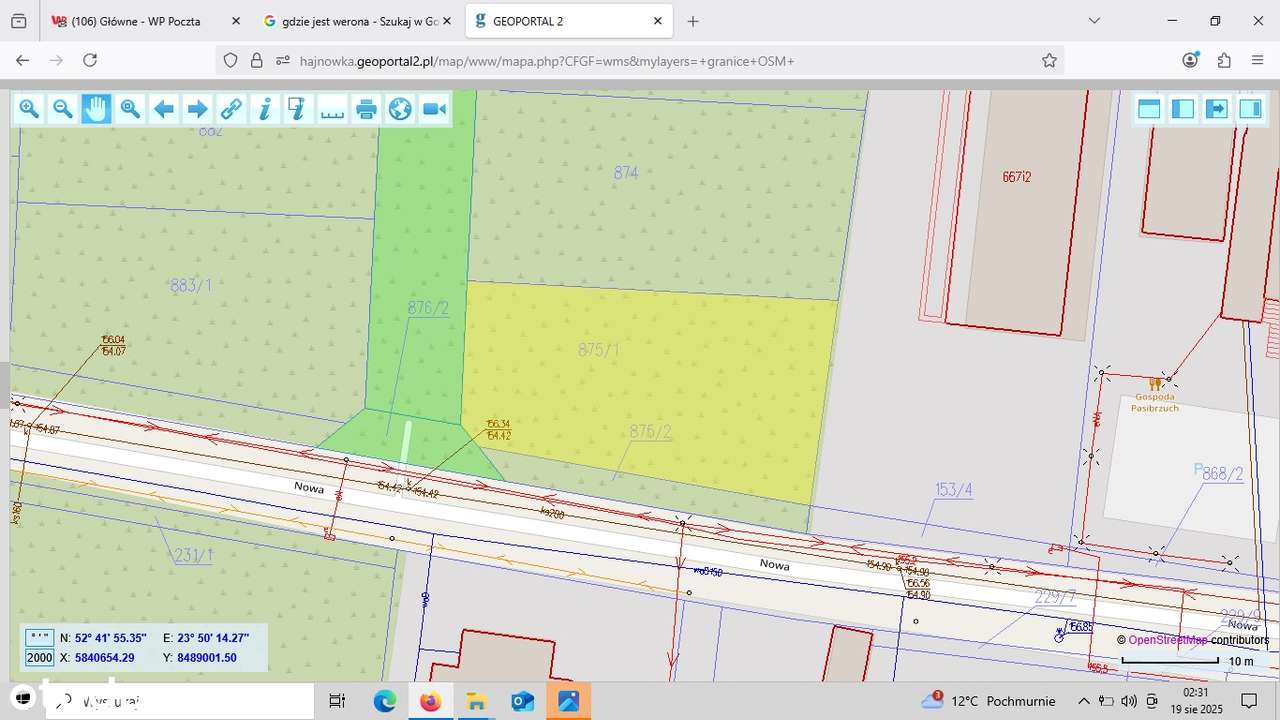Open the Windows notification center

click(x=1249, y=701)
